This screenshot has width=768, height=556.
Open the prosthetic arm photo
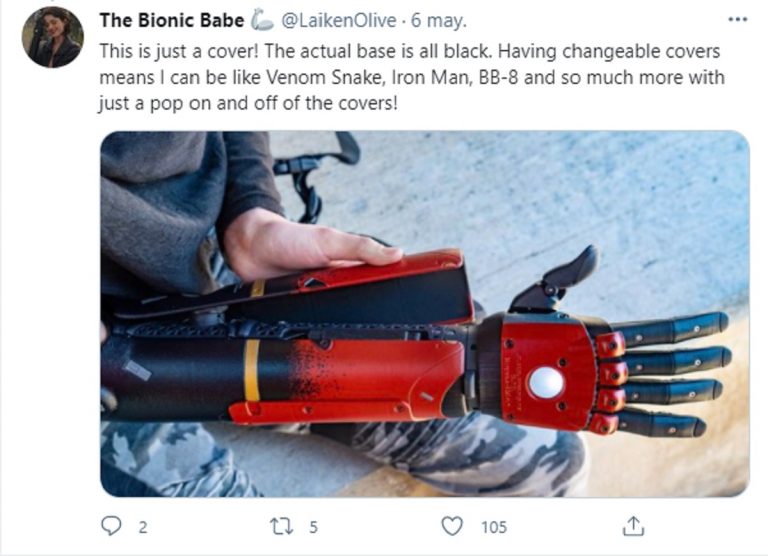coord(425,314)
